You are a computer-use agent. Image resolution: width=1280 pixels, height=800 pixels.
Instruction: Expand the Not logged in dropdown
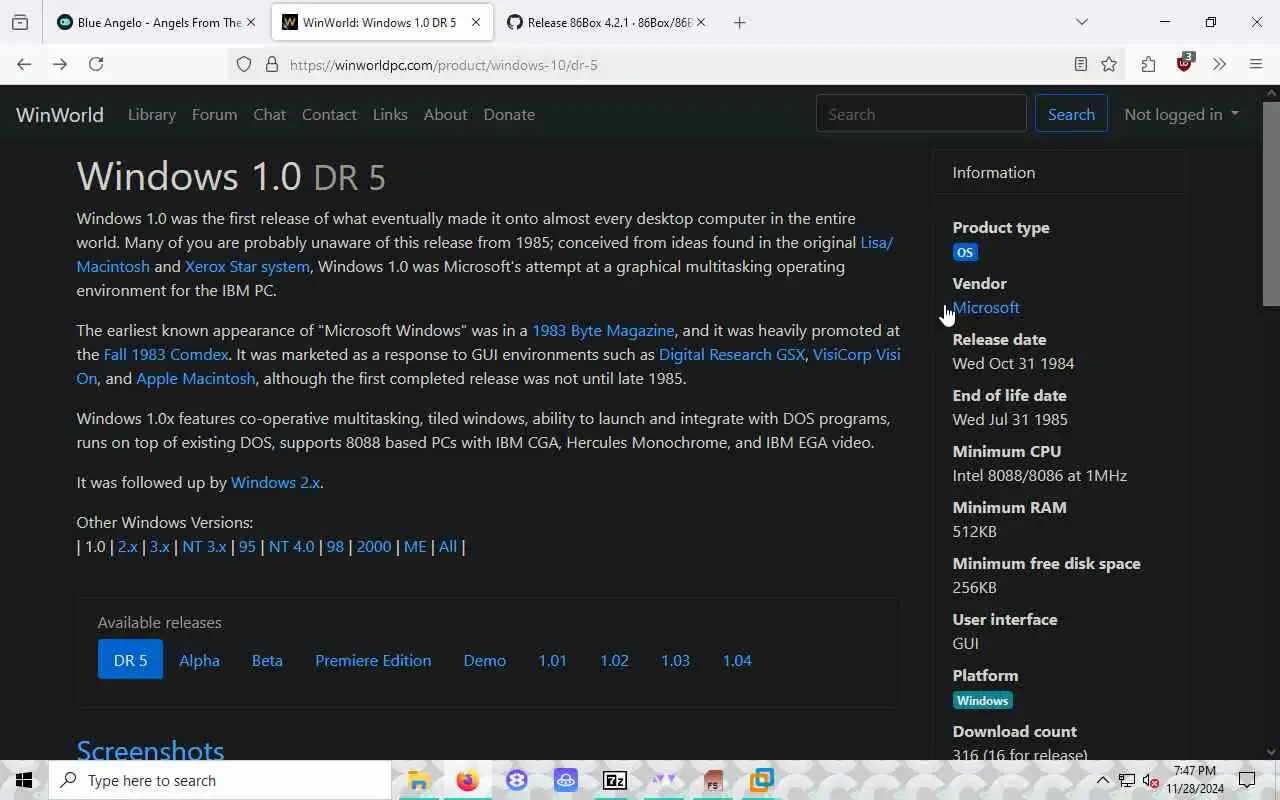point(1181,114)
